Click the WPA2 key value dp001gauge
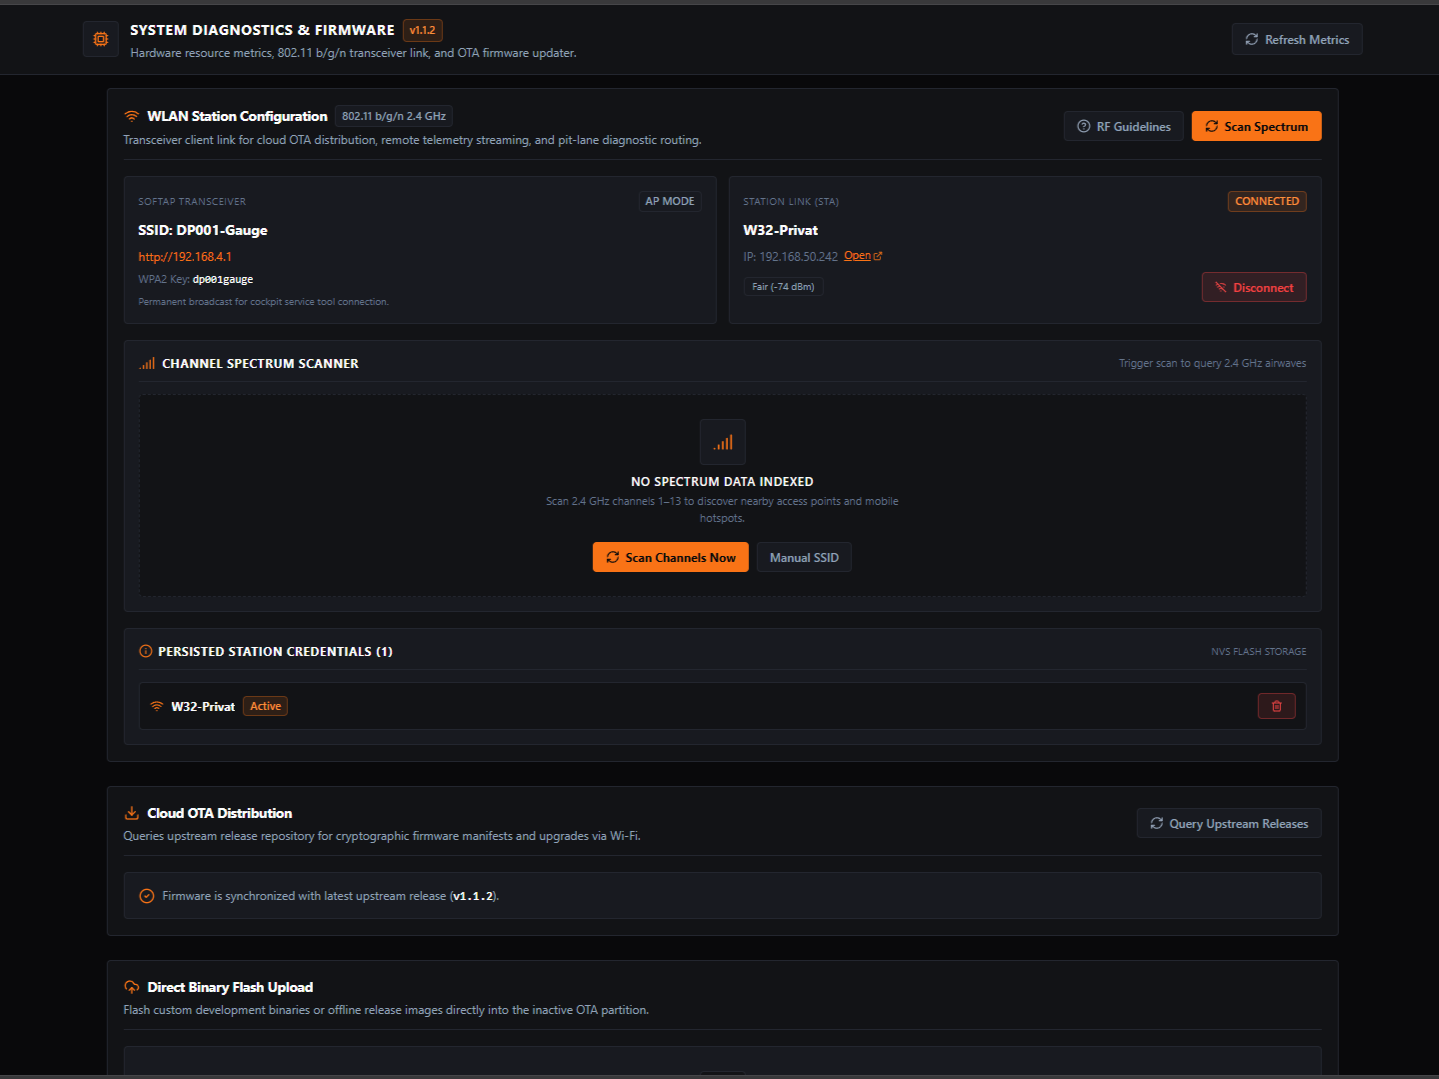 223,280
